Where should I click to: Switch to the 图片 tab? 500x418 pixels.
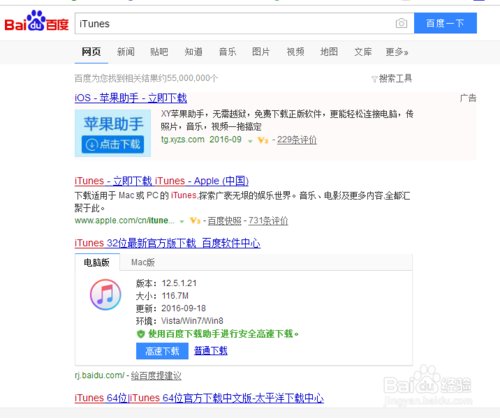(261, 52)
